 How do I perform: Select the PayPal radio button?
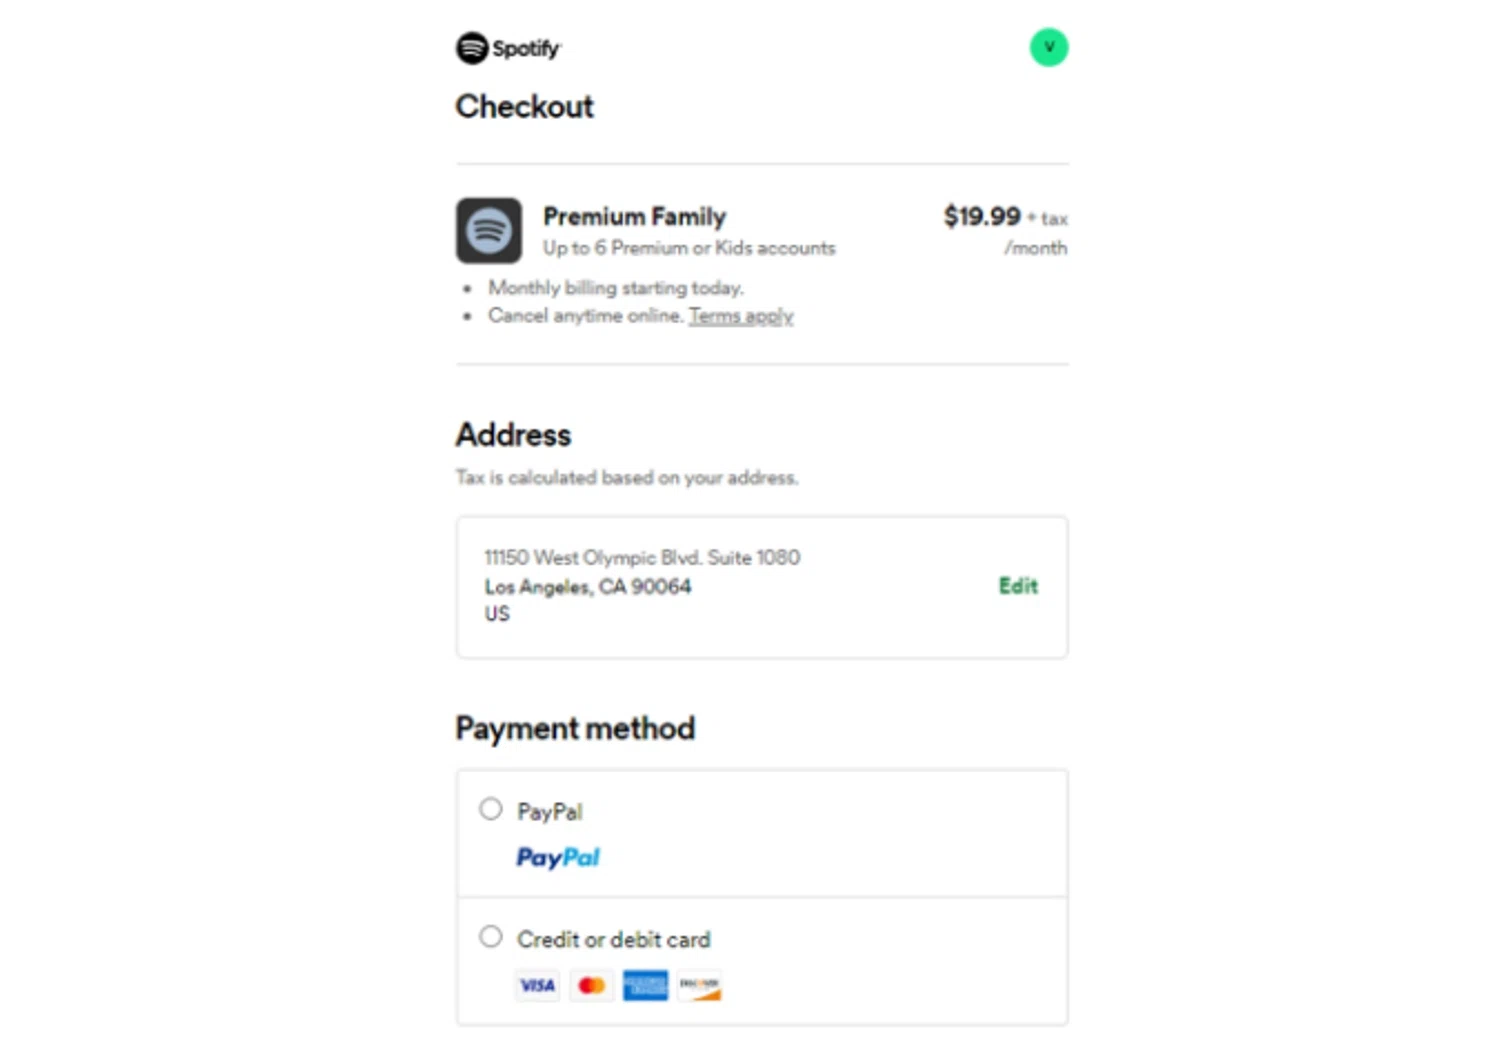pos(490,809)
